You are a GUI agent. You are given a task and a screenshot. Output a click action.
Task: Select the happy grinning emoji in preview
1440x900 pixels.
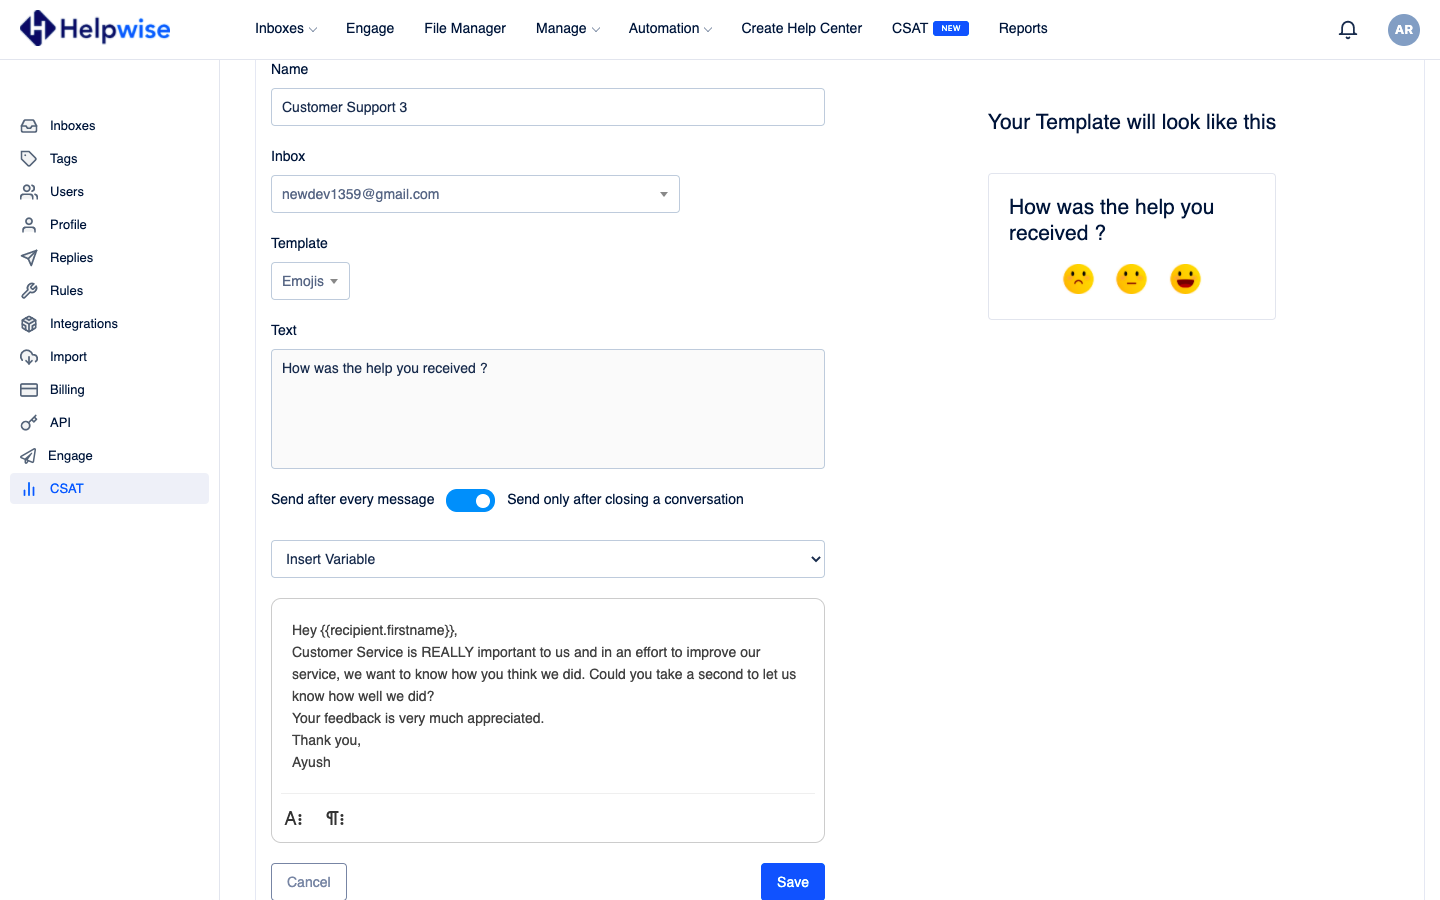point(1185,279)
